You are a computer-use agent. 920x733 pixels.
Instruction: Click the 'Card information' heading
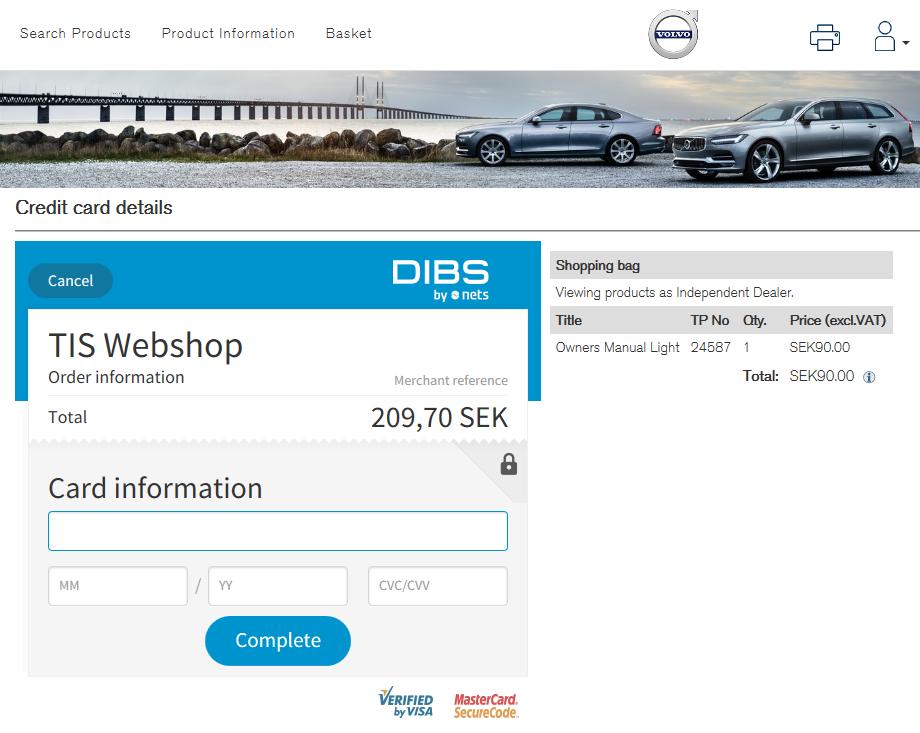pyautogui.click(x=155, y=488)
